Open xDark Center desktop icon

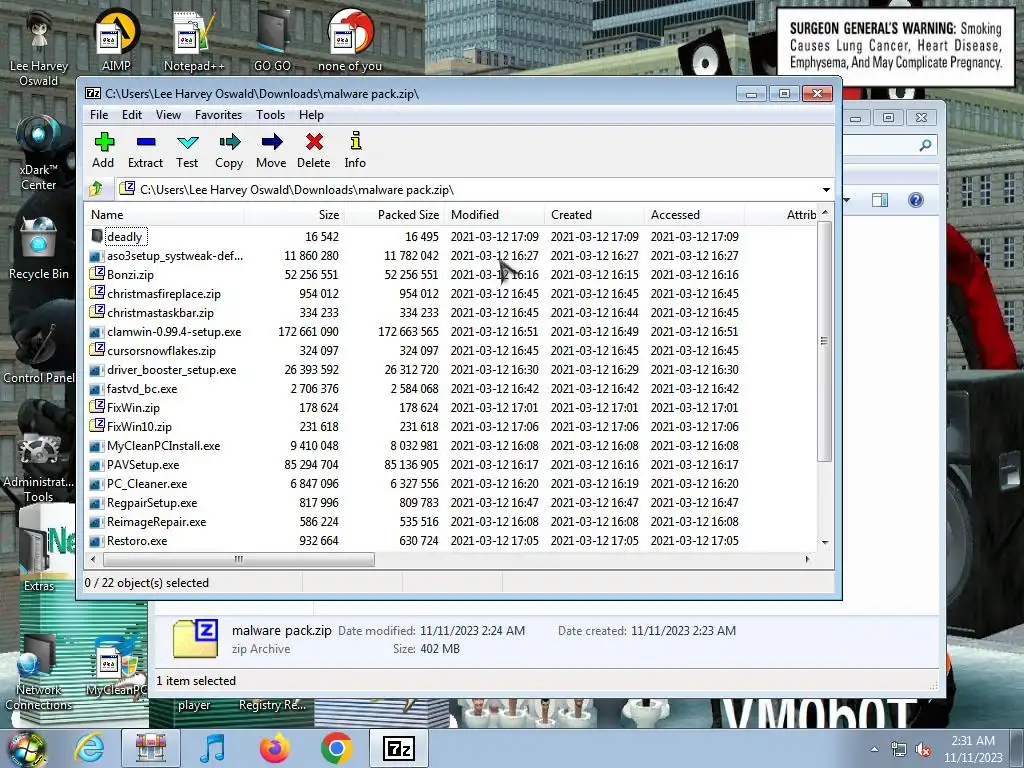(x=39, y=152)
